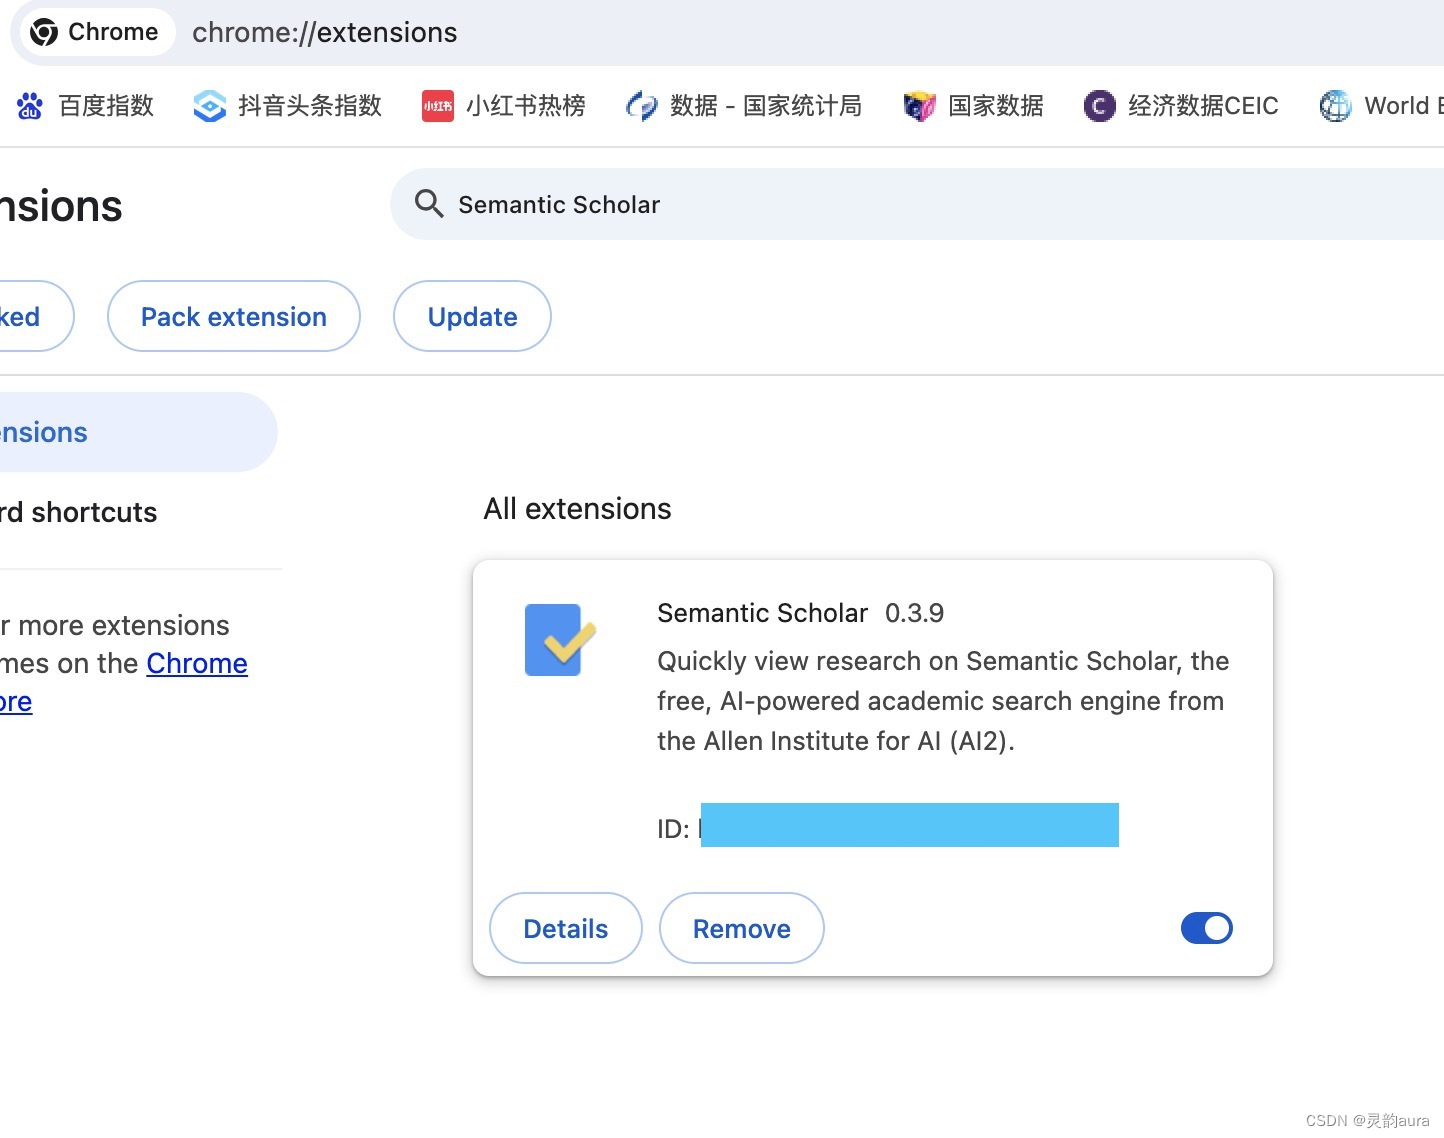Click the Pack extension button
This screenshot has height=1138, width=1444.
(x=234, y=316)
